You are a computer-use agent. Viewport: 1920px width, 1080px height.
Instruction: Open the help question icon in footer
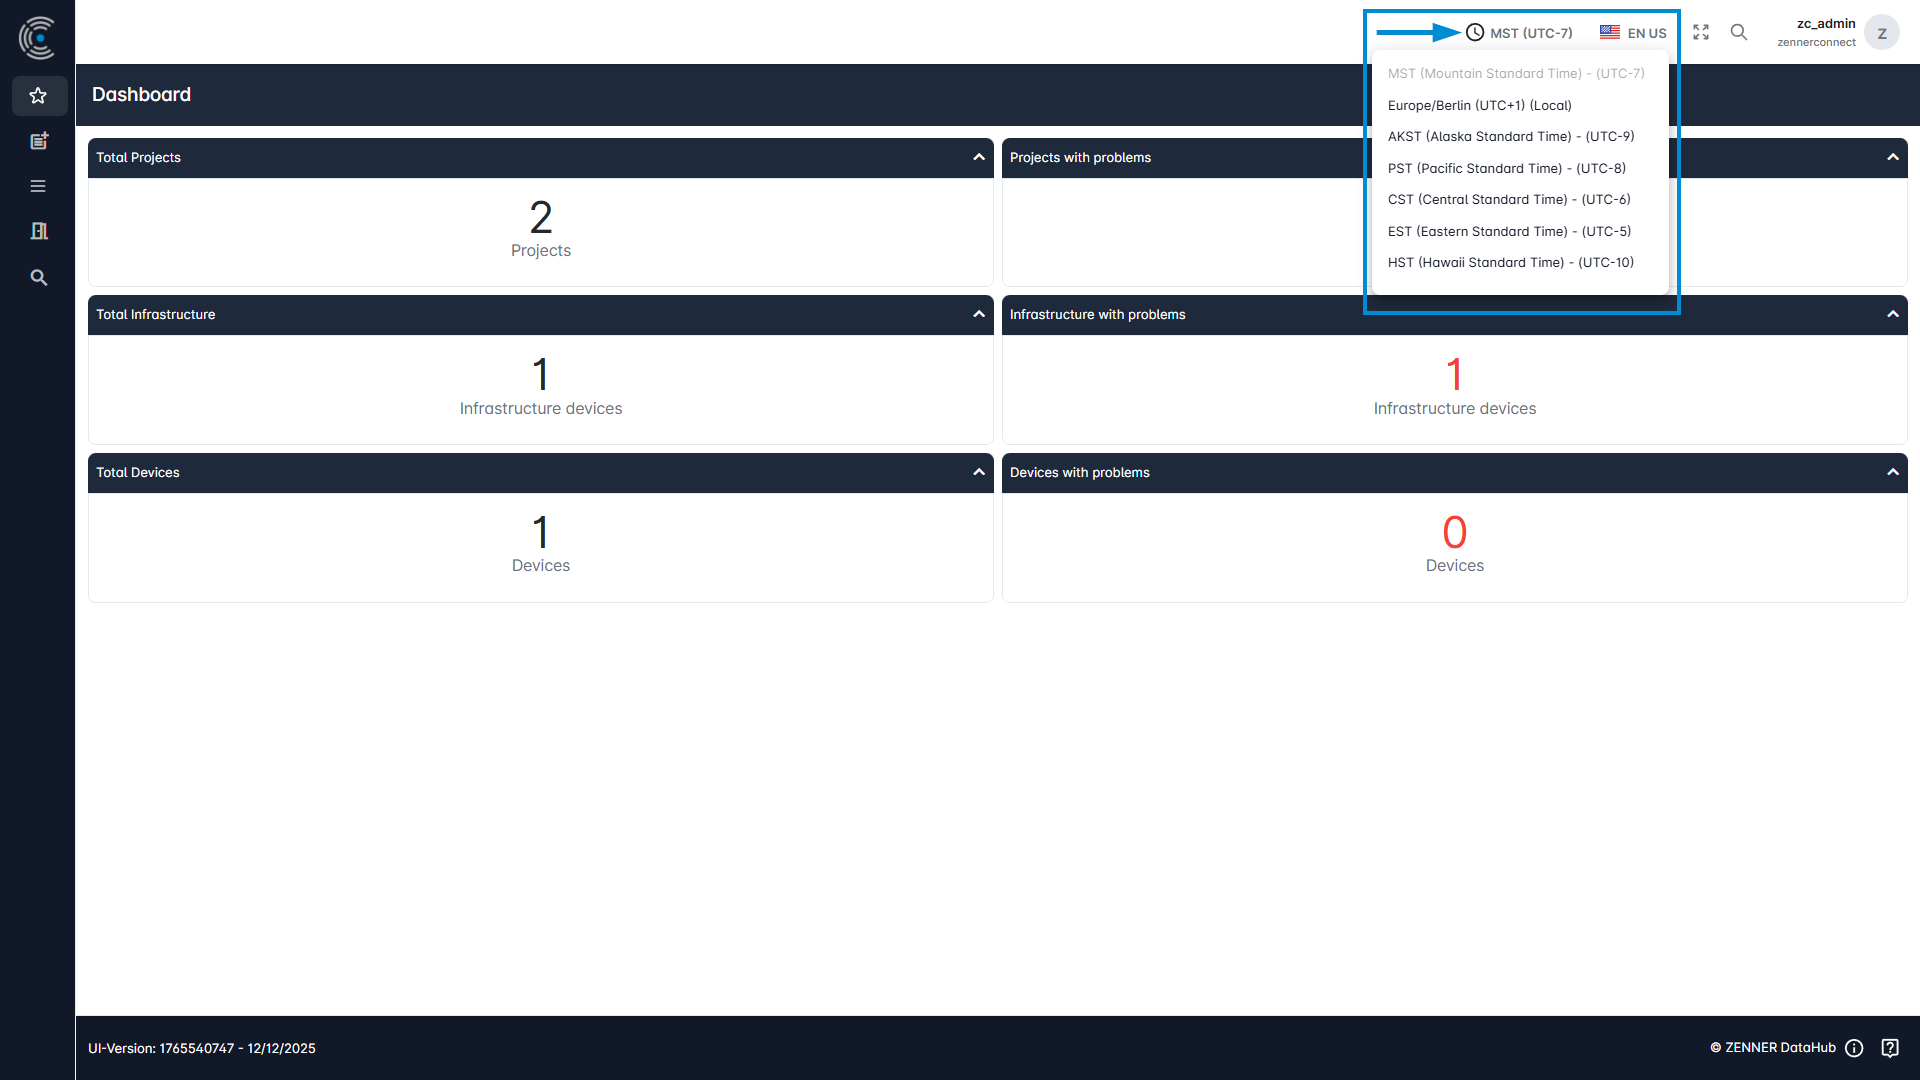pyautogui.click(x=1890, y=1047)
